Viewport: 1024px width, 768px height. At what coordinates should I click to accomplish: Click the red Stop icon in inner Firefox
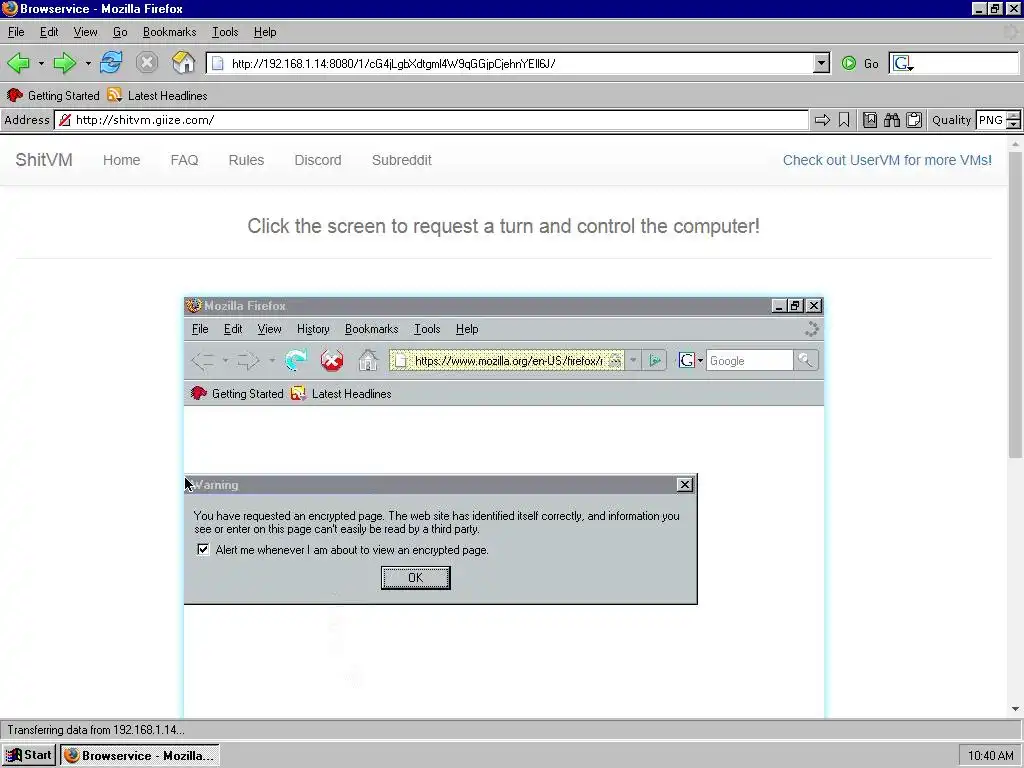pos(332,360)
